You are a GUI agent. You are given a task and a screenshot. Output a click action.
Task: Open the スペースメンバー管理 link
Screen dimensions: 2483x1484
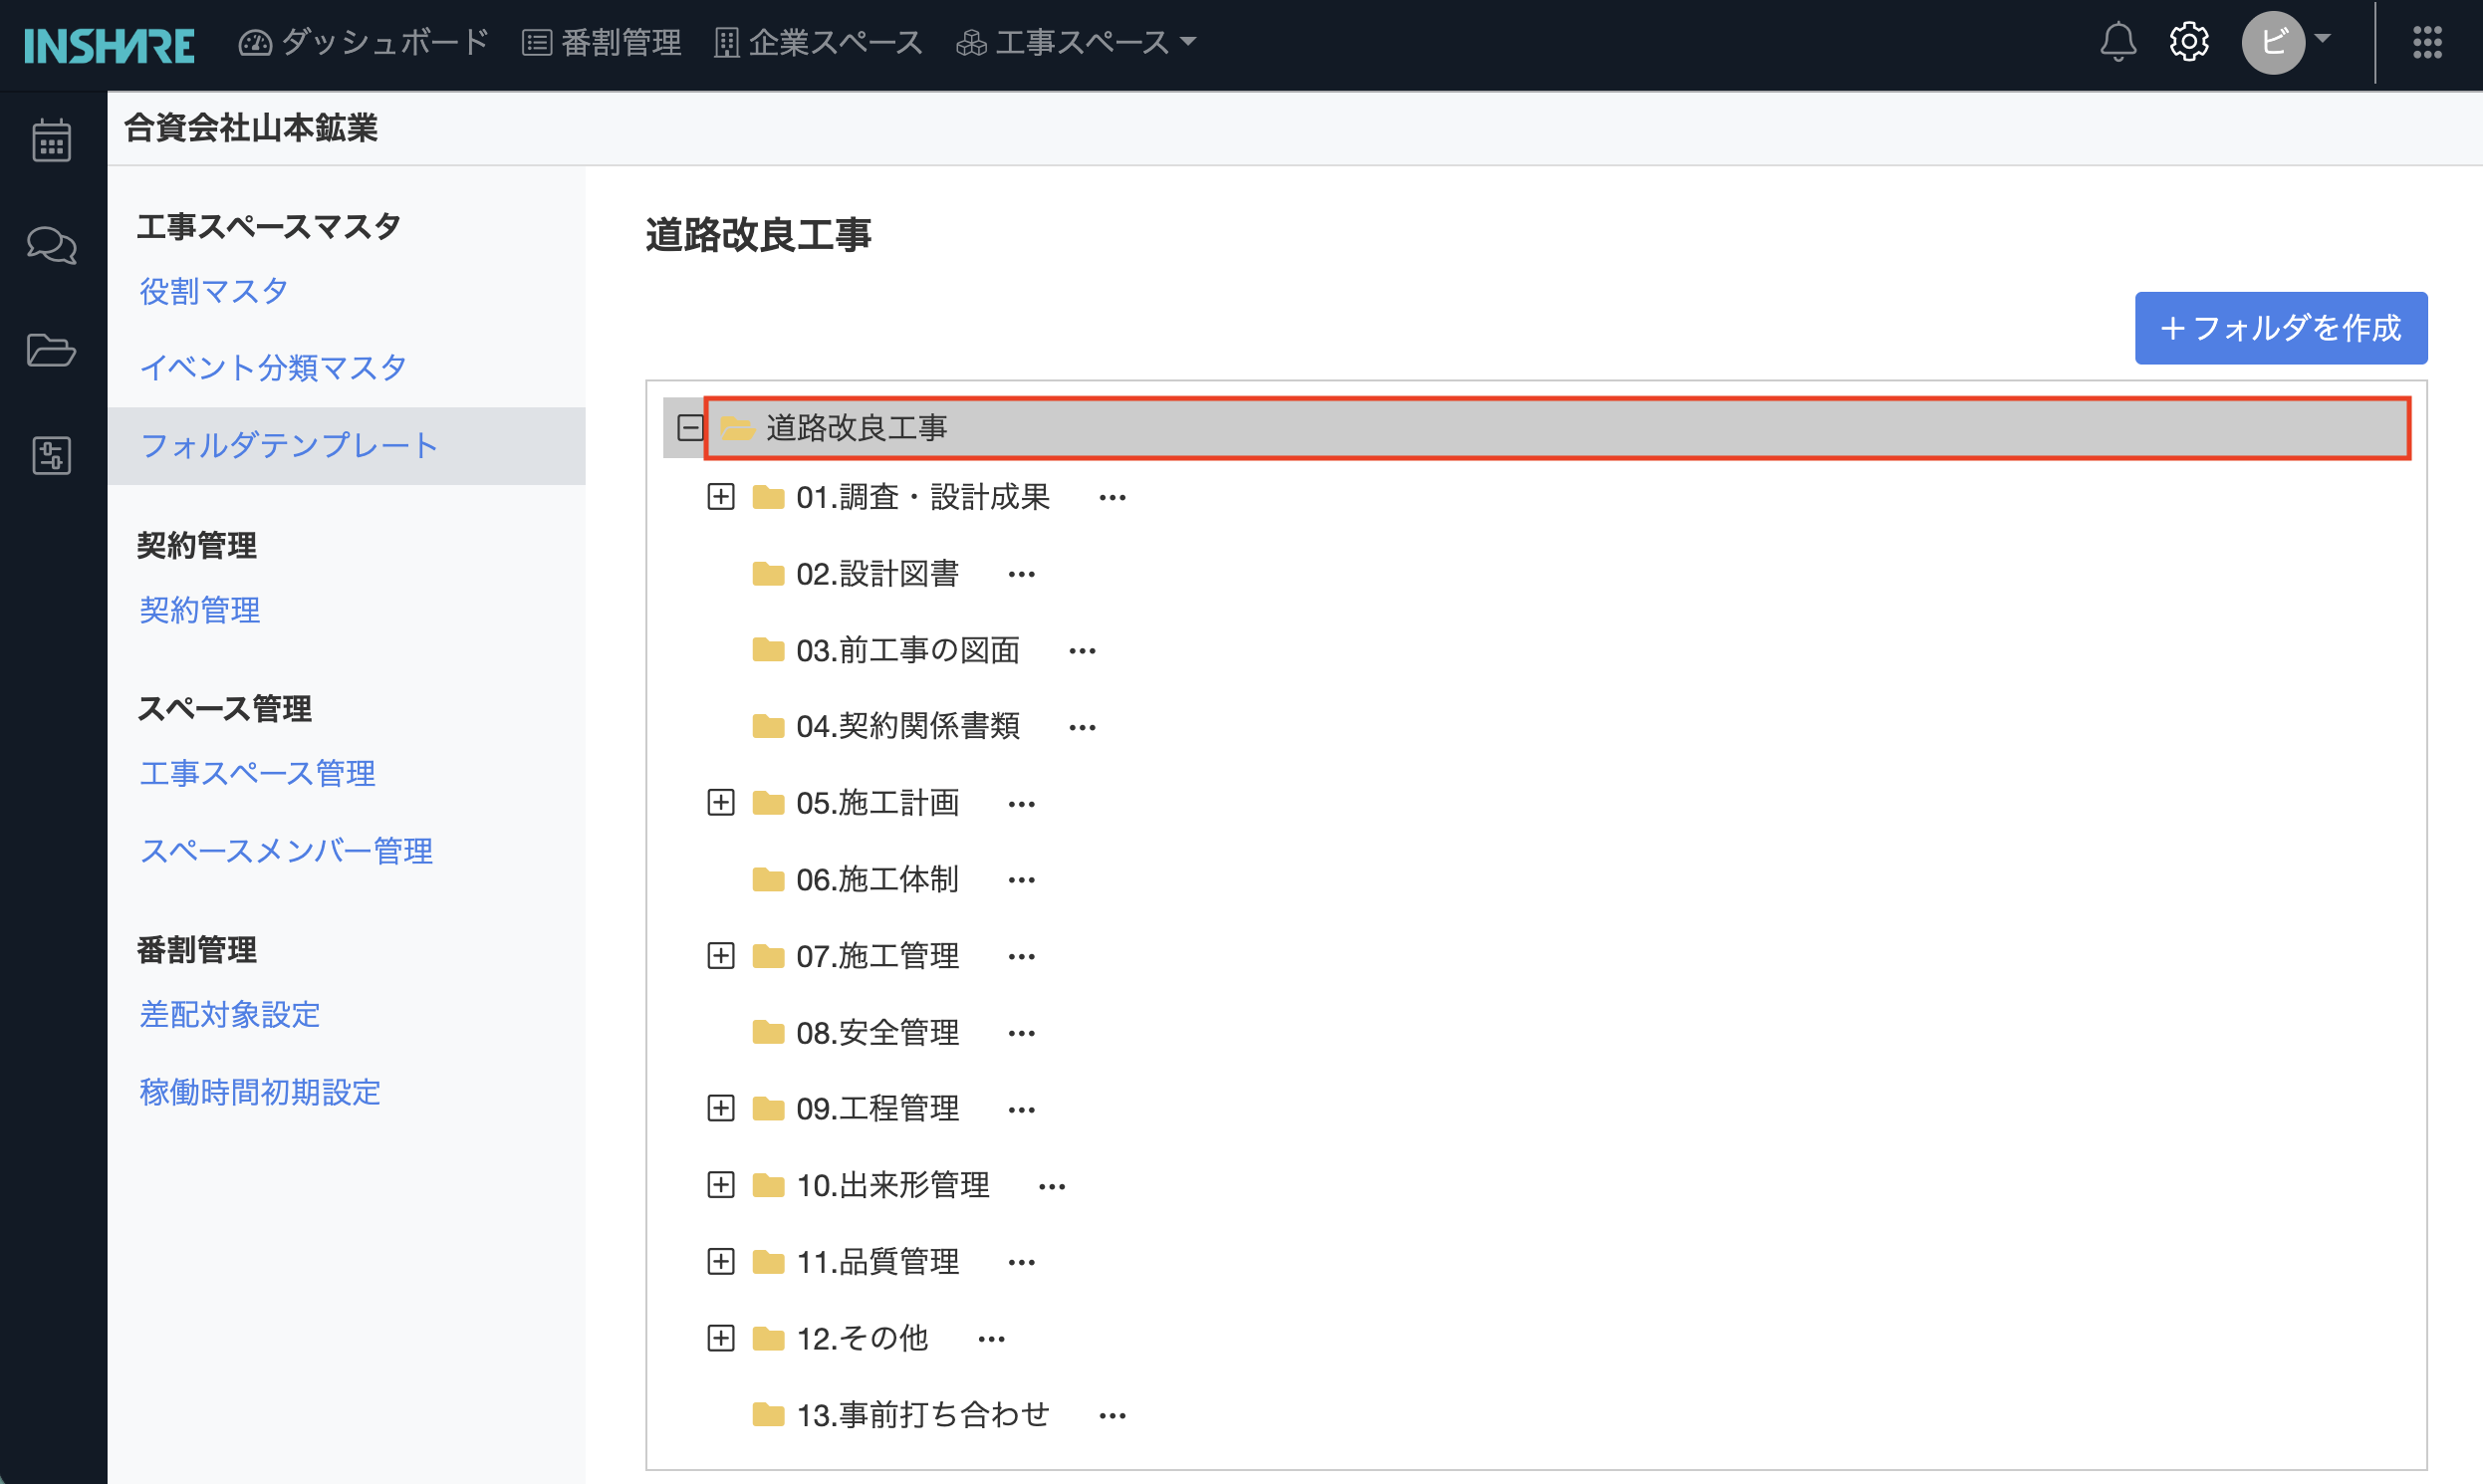tap(286, 851)
